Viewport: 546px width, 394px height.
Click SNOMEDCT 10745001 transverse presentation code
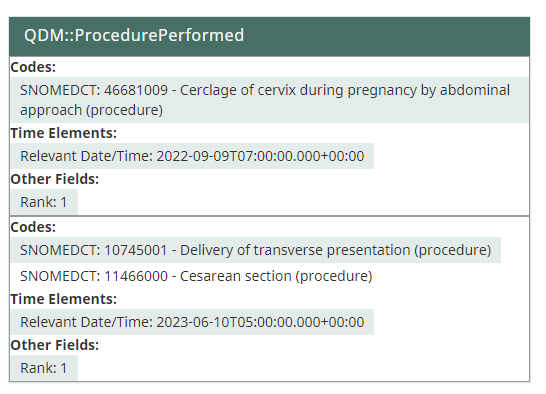(x=256, y=250)
